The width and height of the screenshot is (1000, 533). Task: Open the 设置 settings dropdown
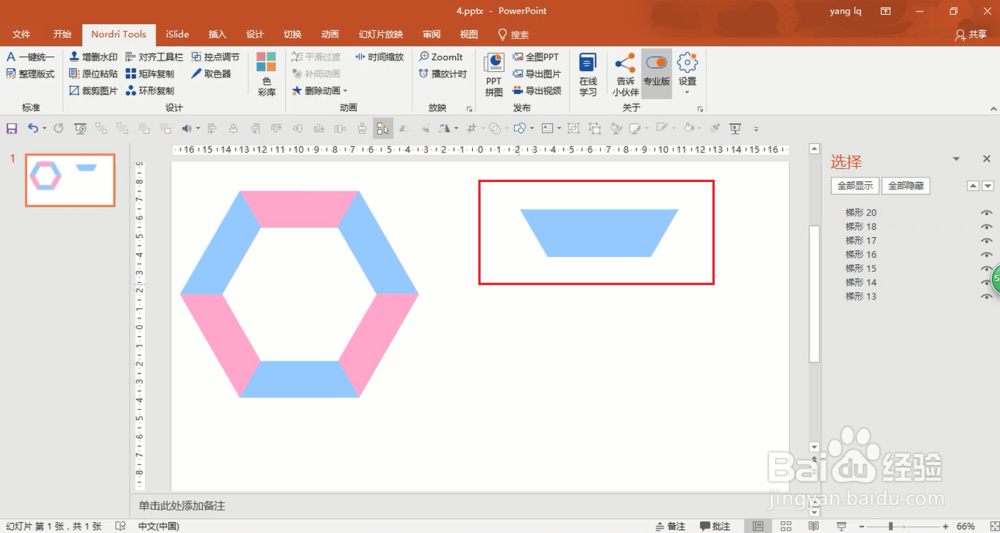click(x=688, y=74)
